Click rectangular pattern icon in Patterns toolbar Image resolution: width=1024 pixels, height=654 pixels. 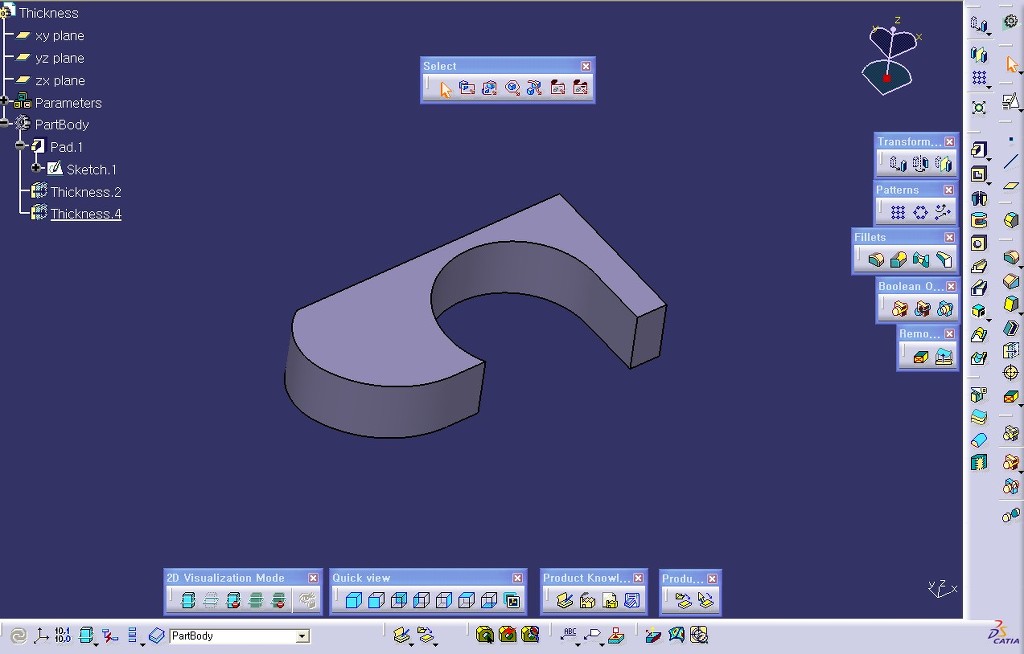pos(898,212)
